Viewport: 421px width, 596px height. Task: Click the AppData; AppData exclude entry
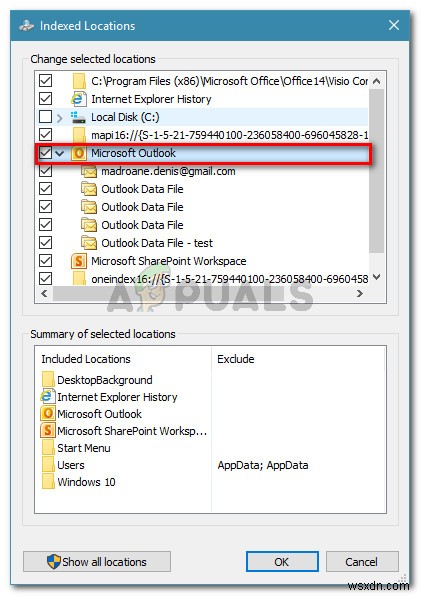[263, 465]
